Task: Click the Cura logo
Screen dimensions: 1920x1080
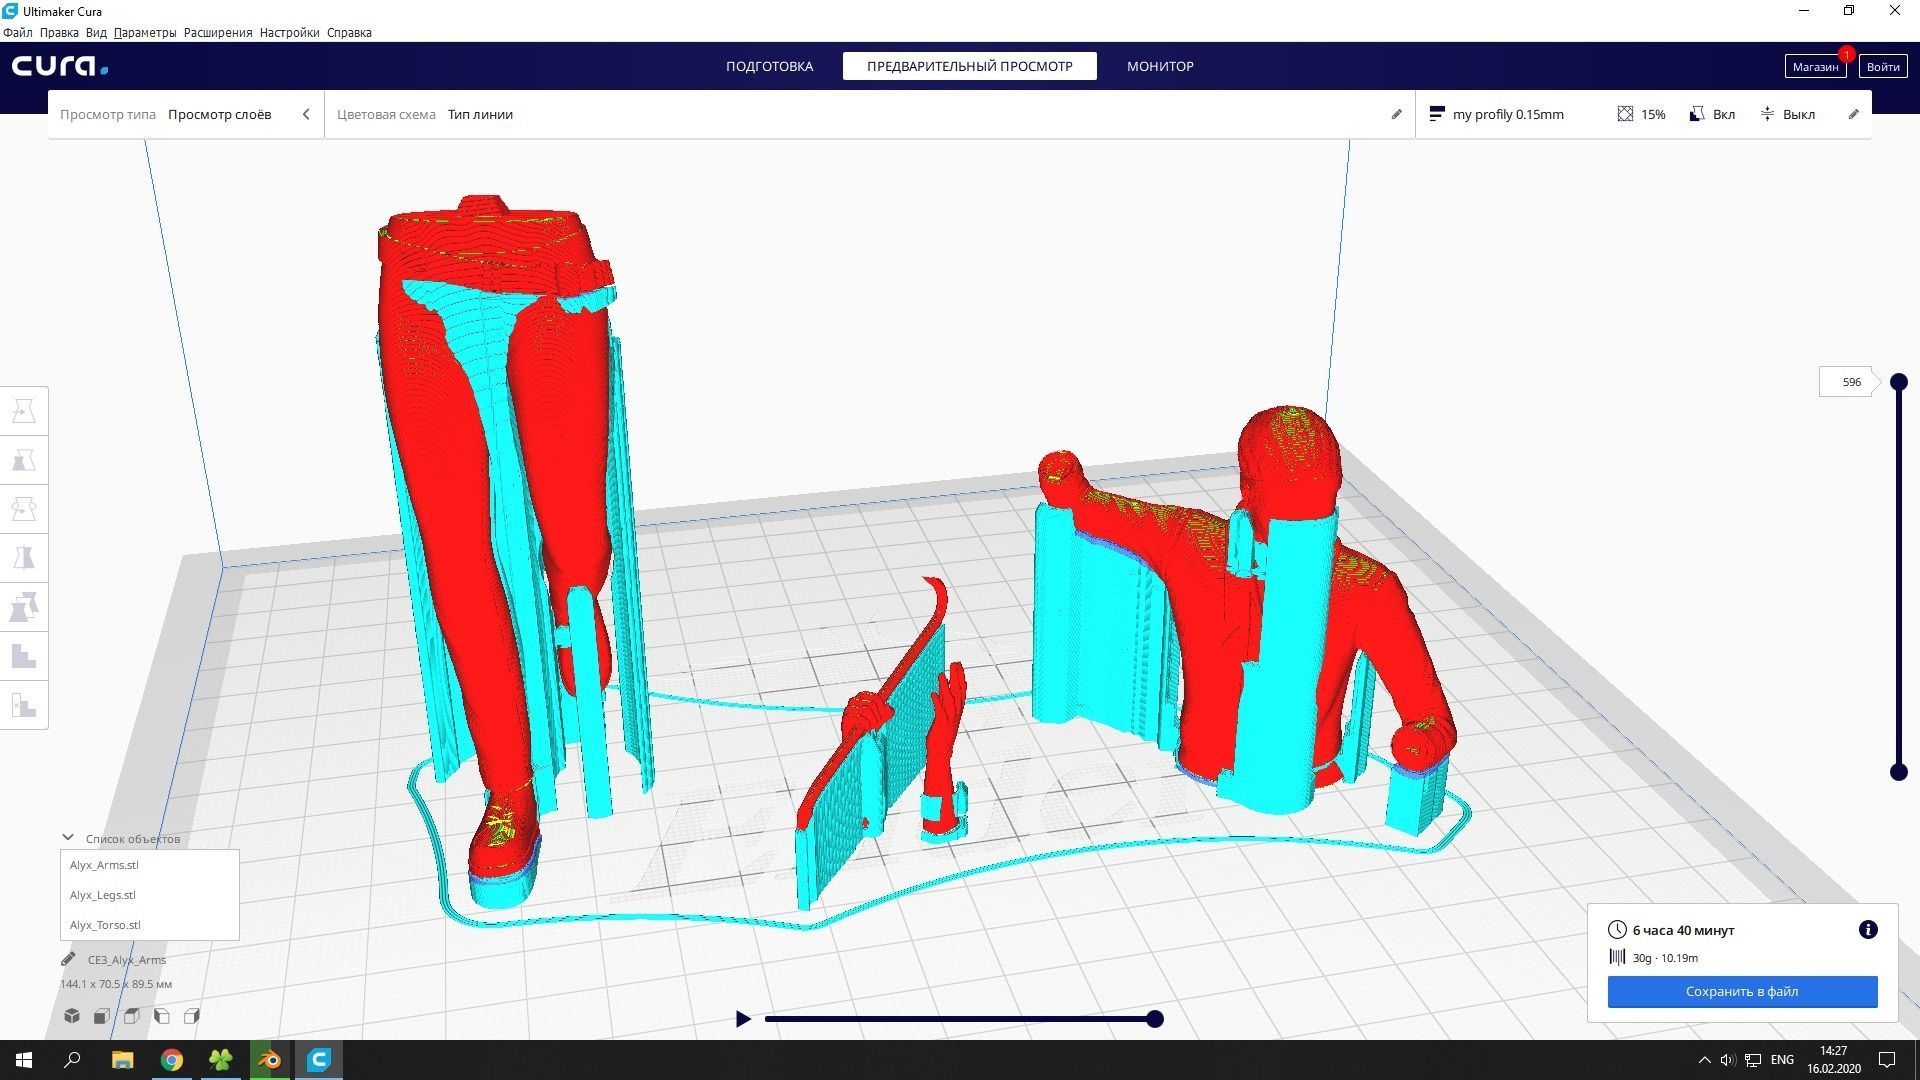Action: [60, 66]
